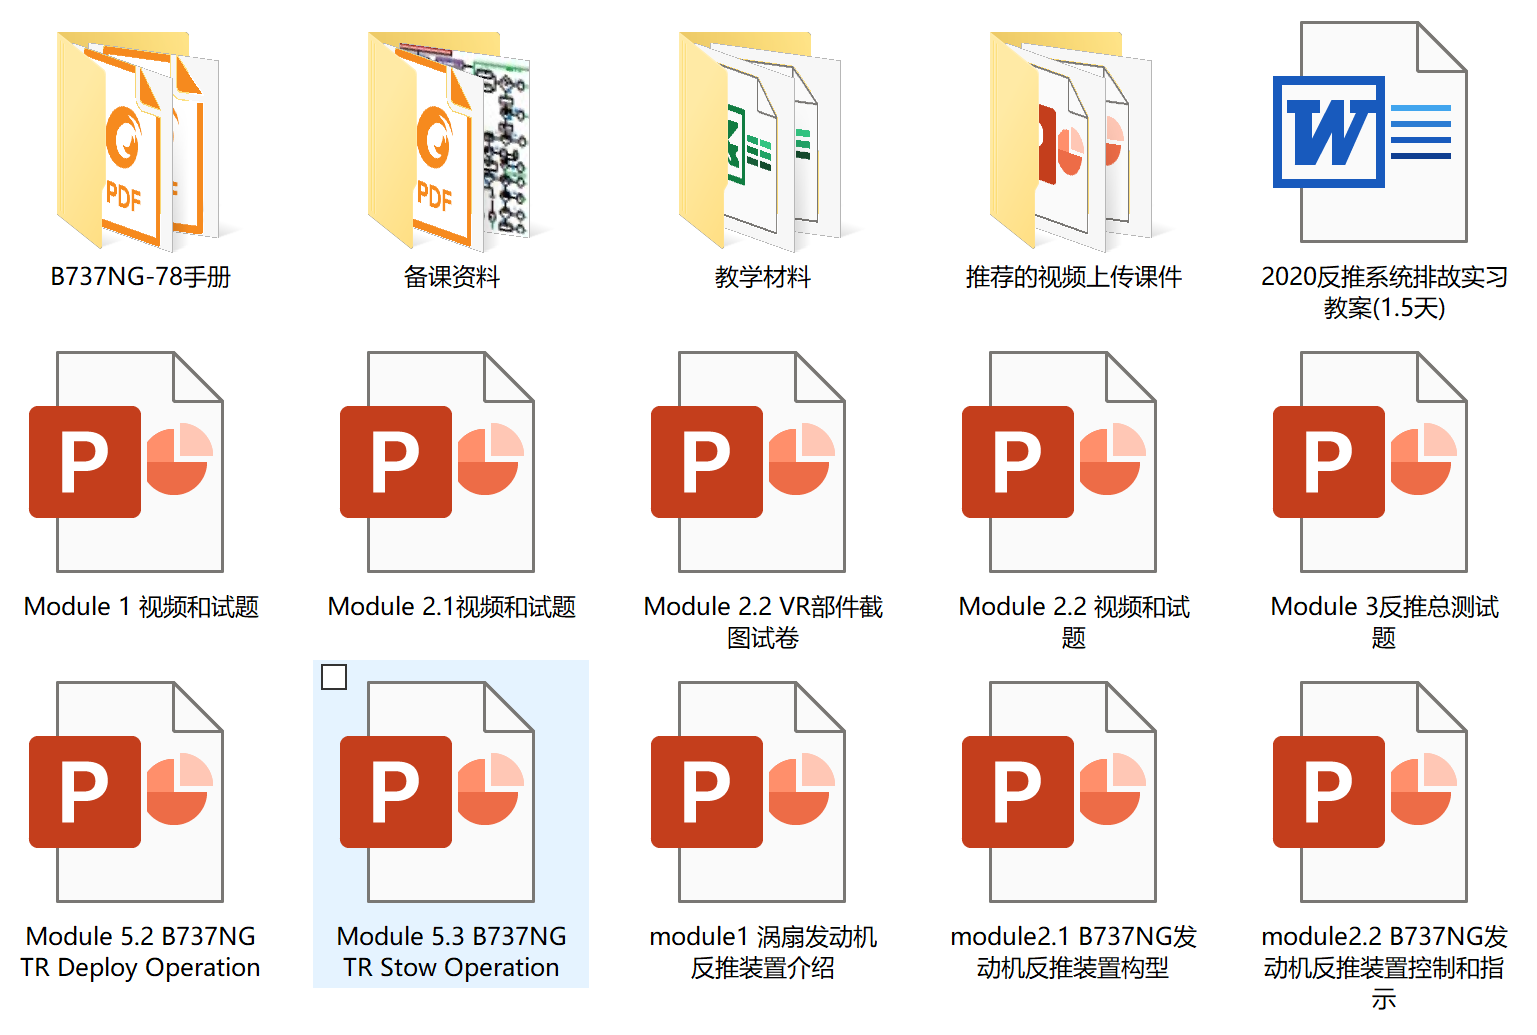Screen dimensions: 1537x1035
Task: Select Module 2.2 视频和试题 presentation
Action: click(1073, 462)
